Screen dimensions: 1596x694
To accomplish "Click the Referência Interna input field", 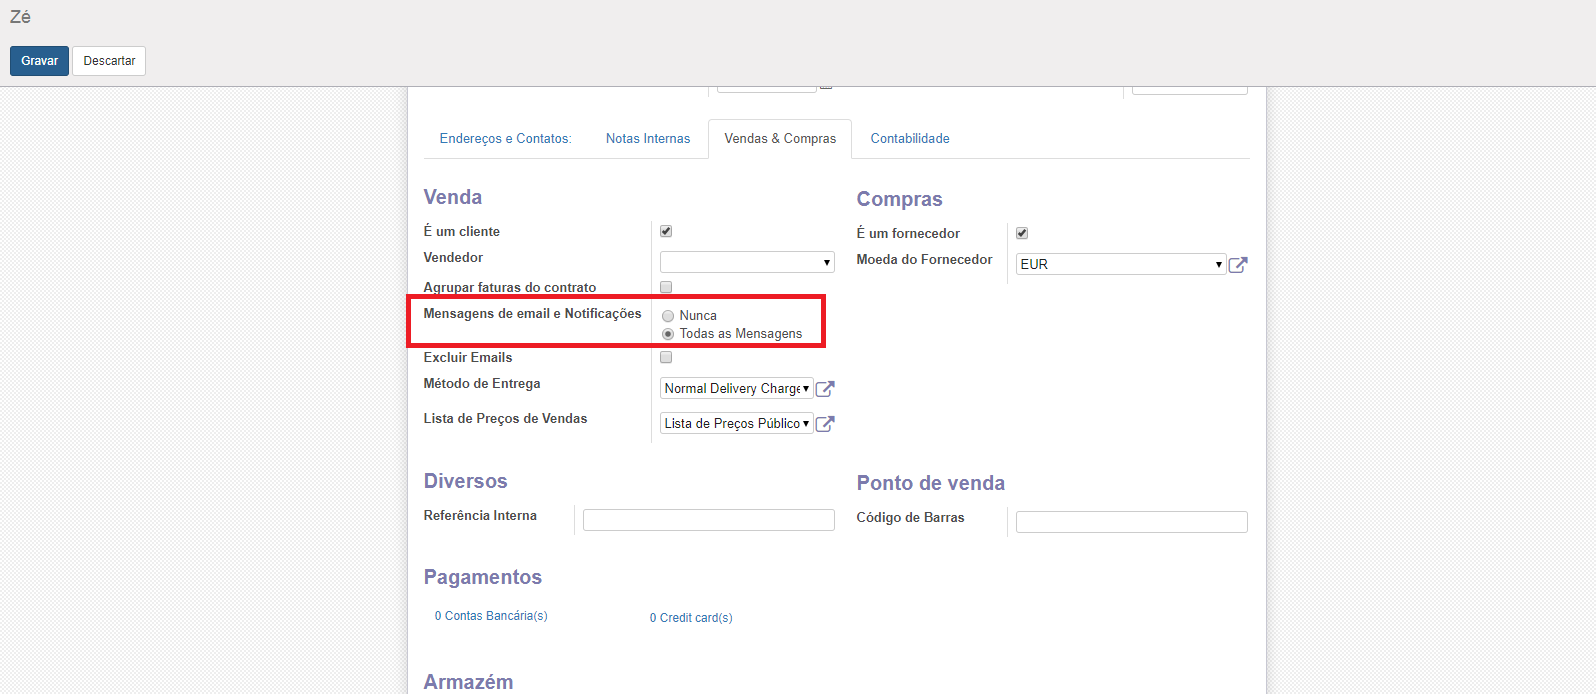I will tap(708, 520).
